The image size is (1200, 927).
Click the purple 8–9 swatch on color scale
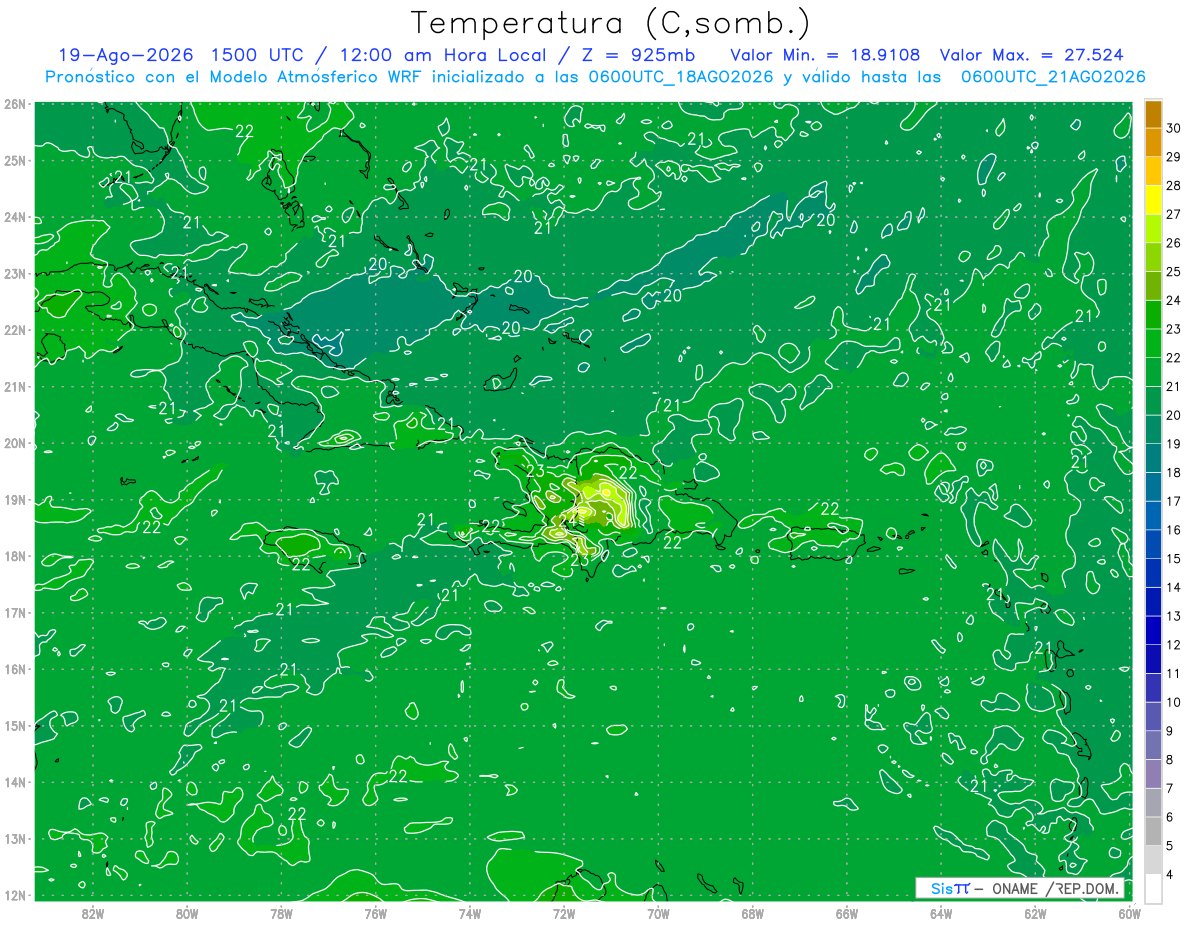pos(1153,745)
